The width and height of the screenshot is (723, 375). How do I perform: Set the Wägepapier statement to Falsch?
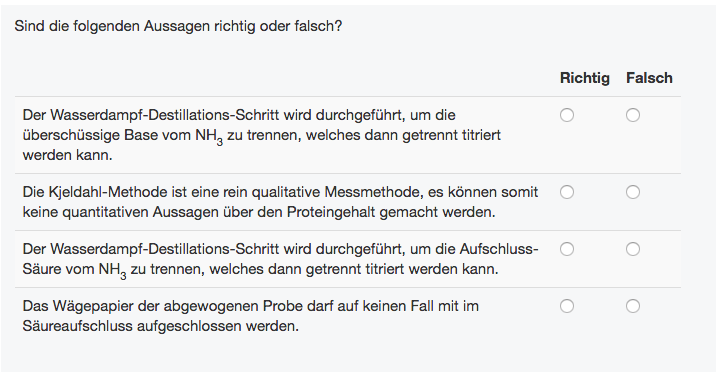point(633,306)
